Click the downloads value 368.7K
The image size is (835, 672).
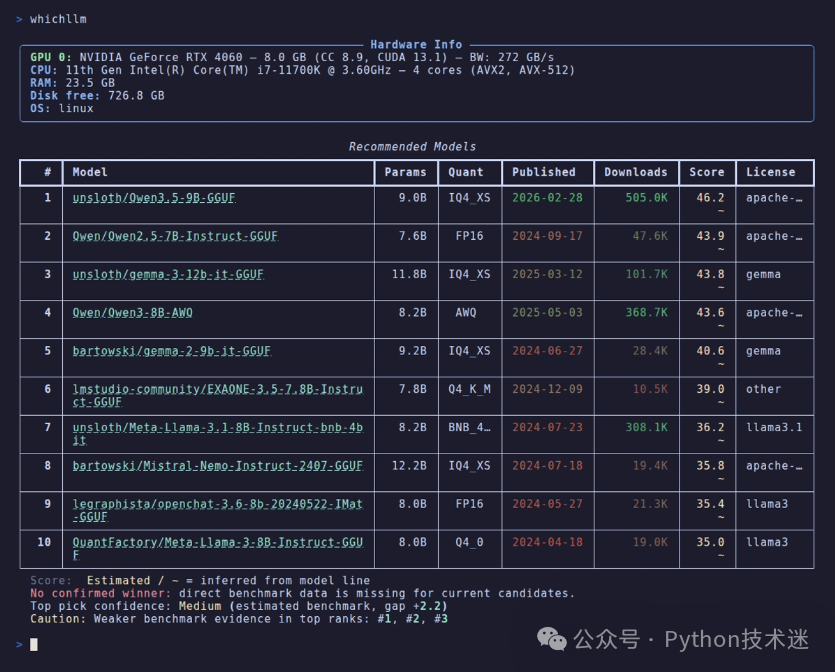click(646, 313)
